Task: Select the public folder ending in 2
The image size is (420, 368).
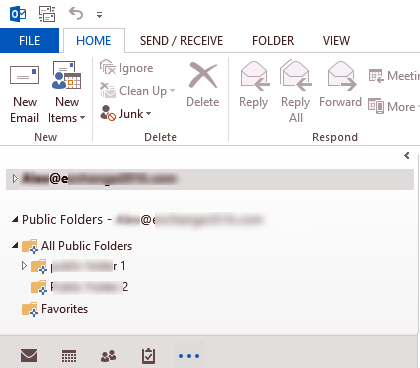Action: 79,287
